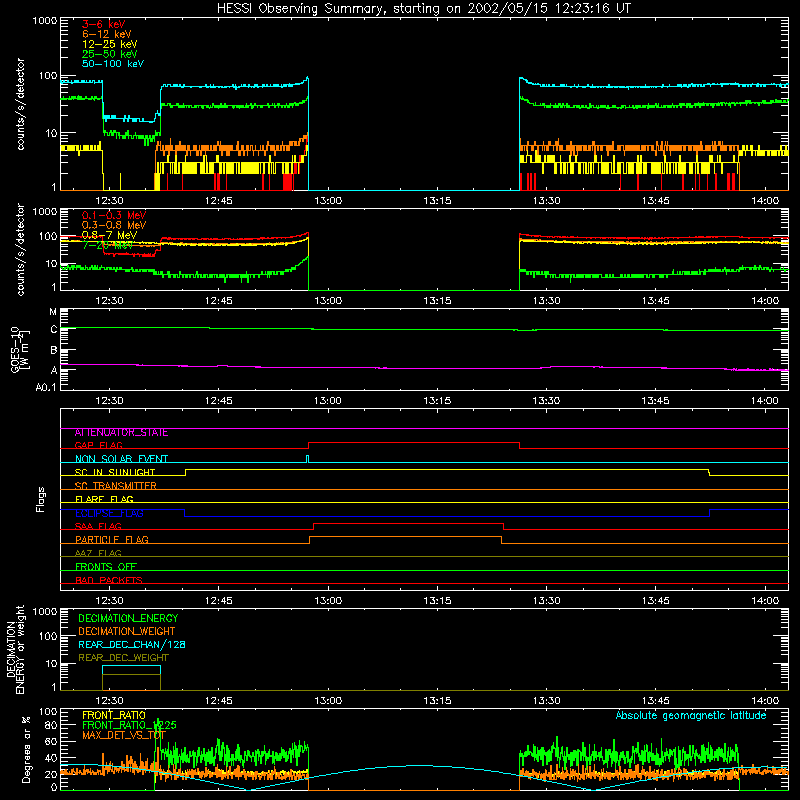Screen dimensions: 800x800
Task: Click the yellow FRONT_RATIO legend label
Action: click(114, 715)
